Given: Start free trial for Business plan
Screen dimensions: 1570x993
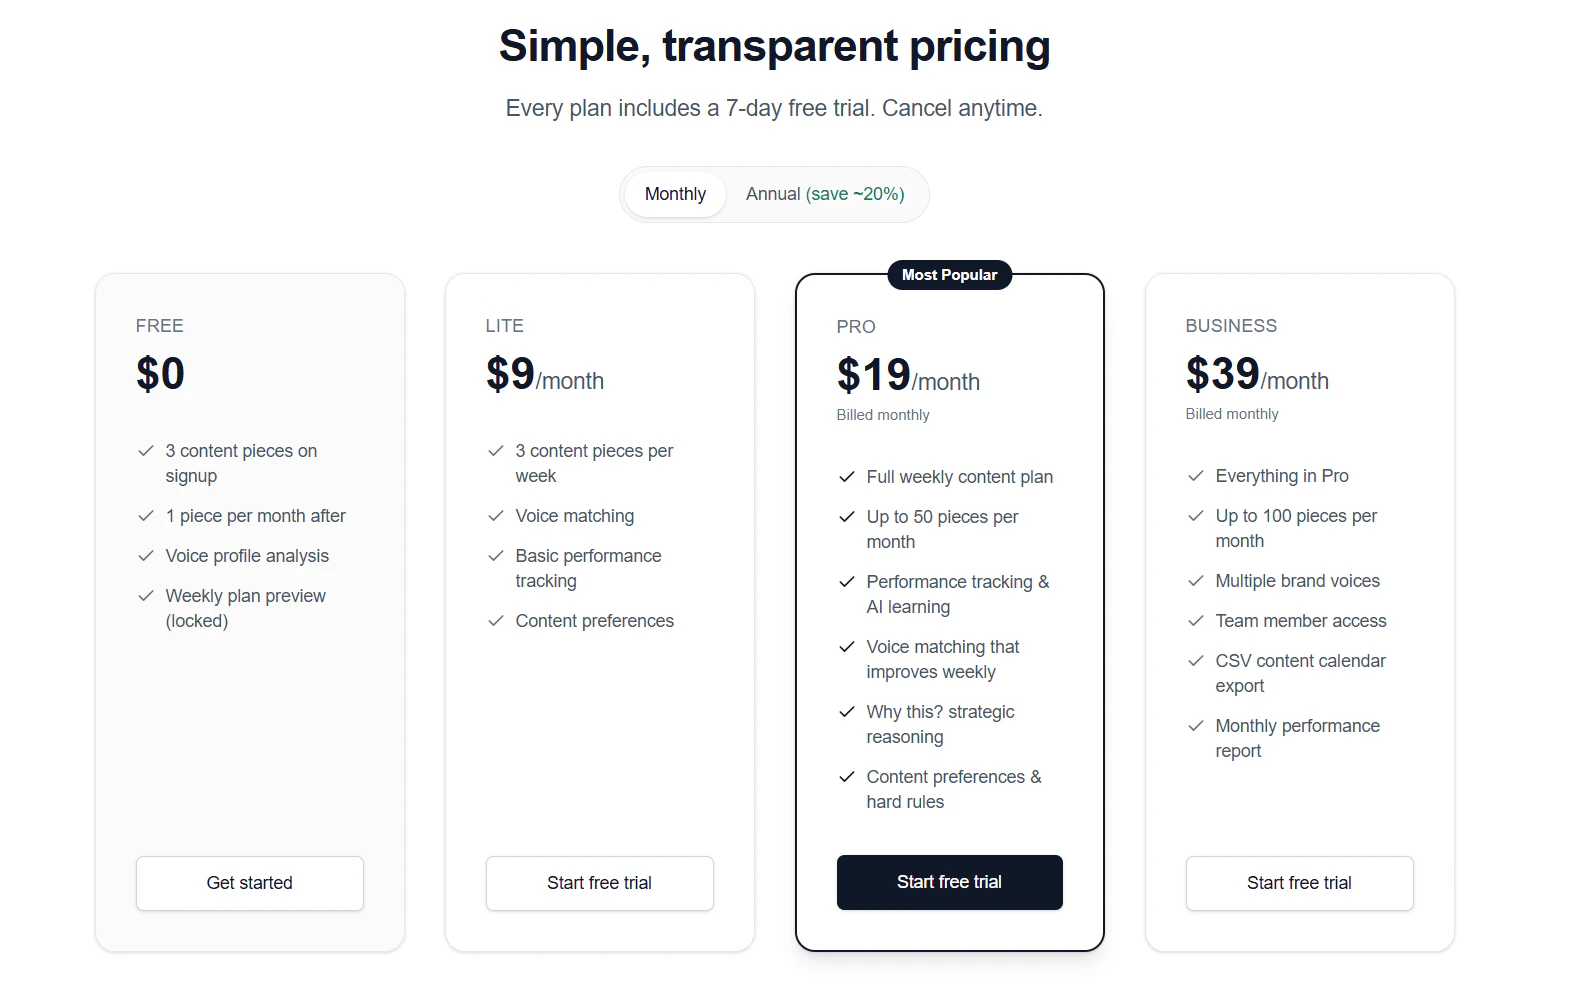Looking at the screenshot, I should pyautogui.click(x=1299, y=883).
